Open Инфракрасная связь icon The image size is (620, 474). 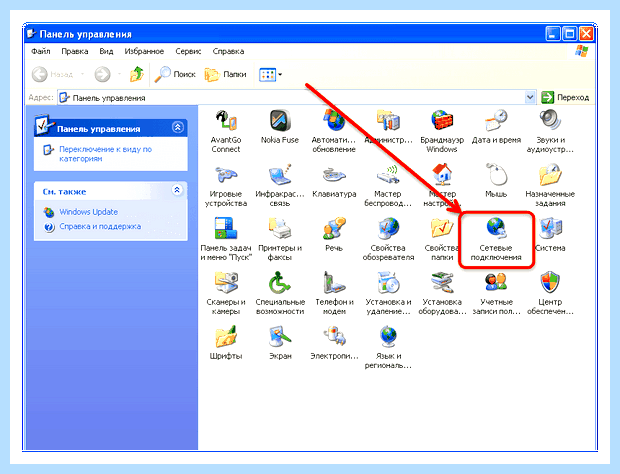(x=280, y=186)
